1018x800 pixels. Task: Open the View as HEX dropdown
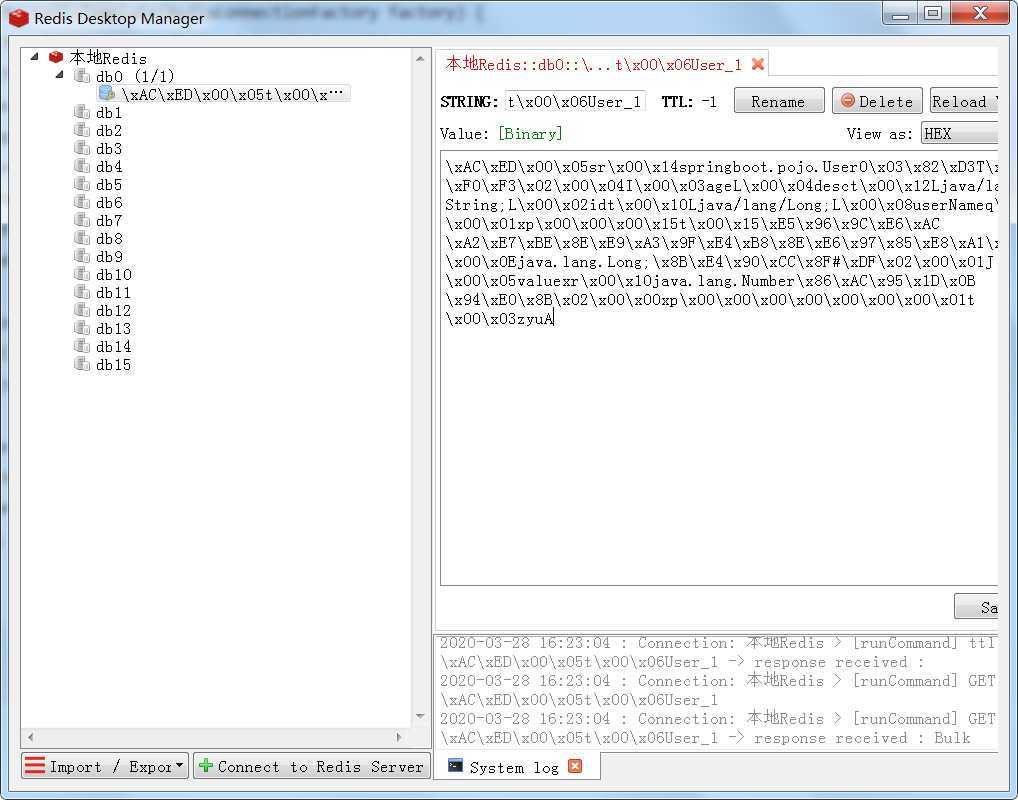959,134
